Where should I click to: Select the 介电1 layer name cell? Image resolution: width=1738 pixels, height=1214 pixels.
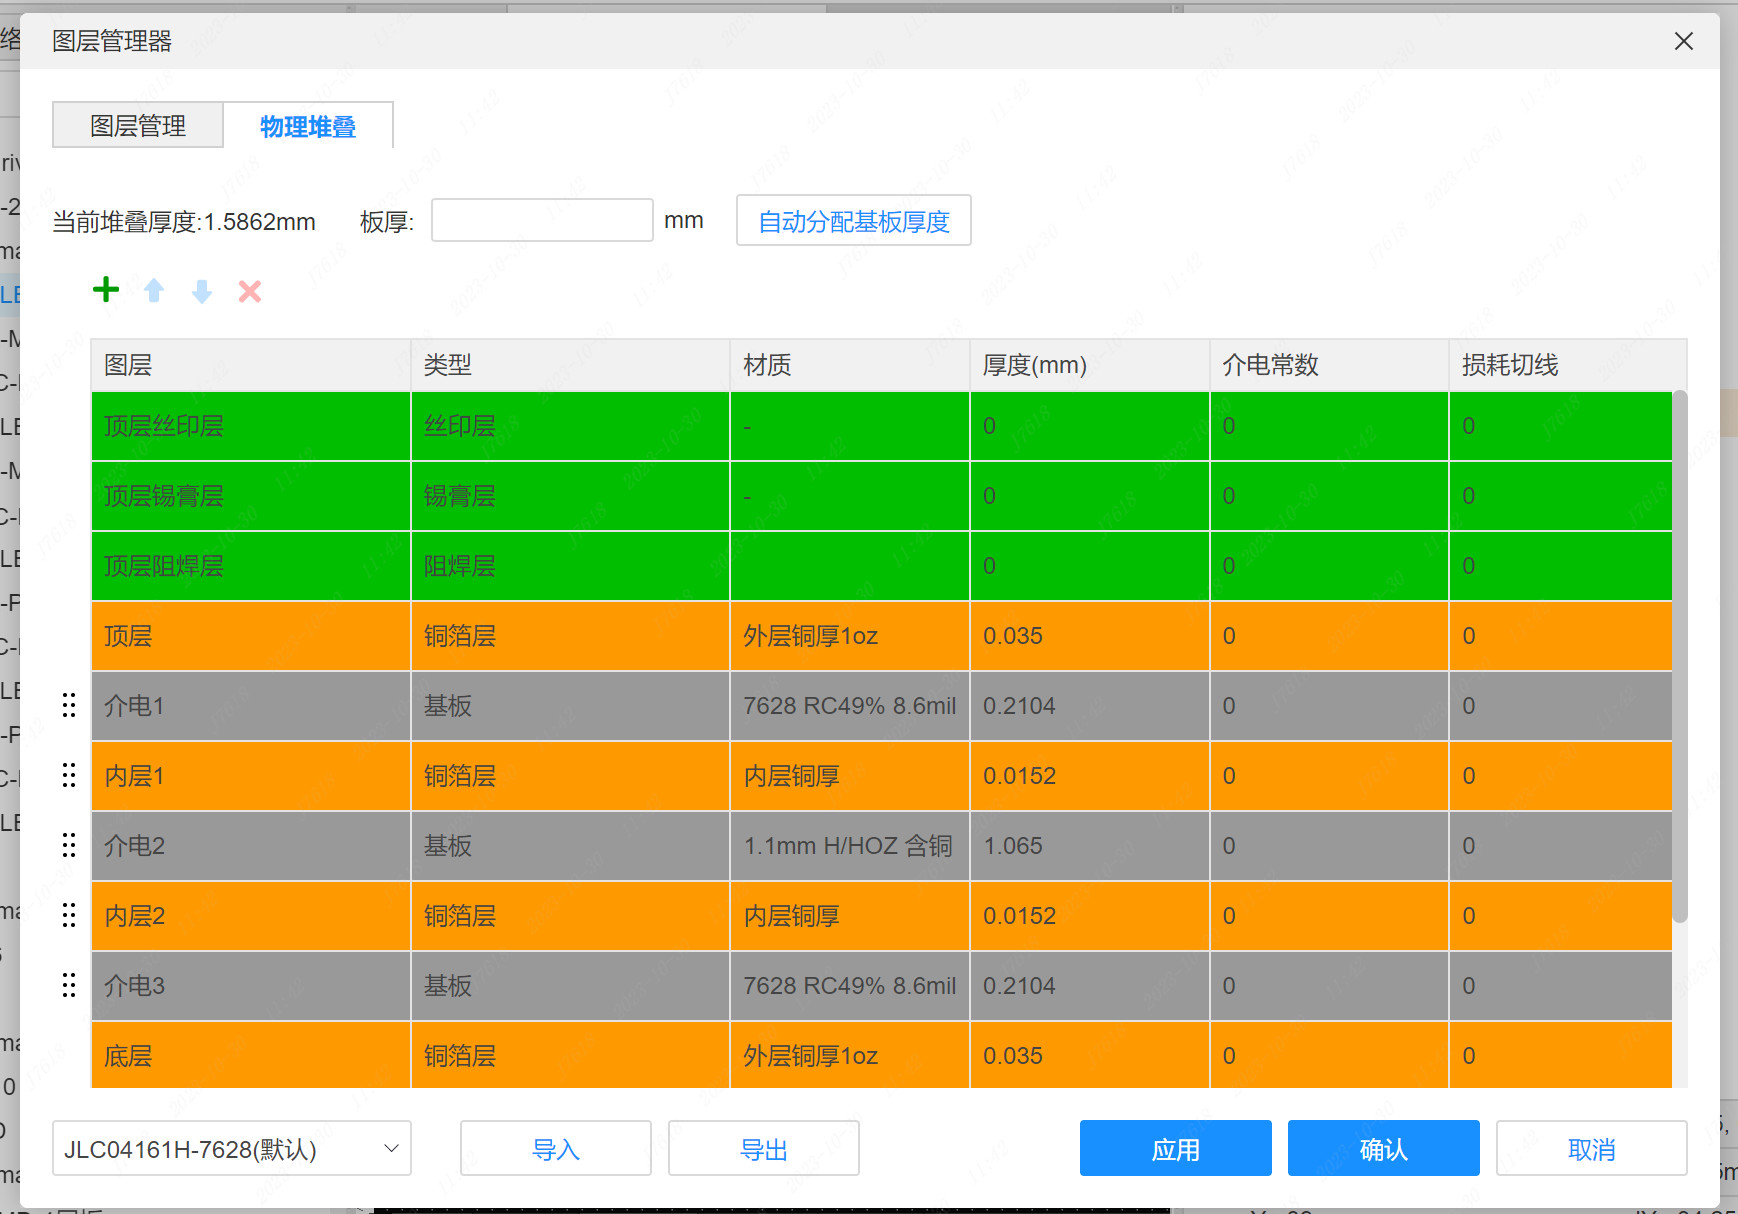(251, 706)
